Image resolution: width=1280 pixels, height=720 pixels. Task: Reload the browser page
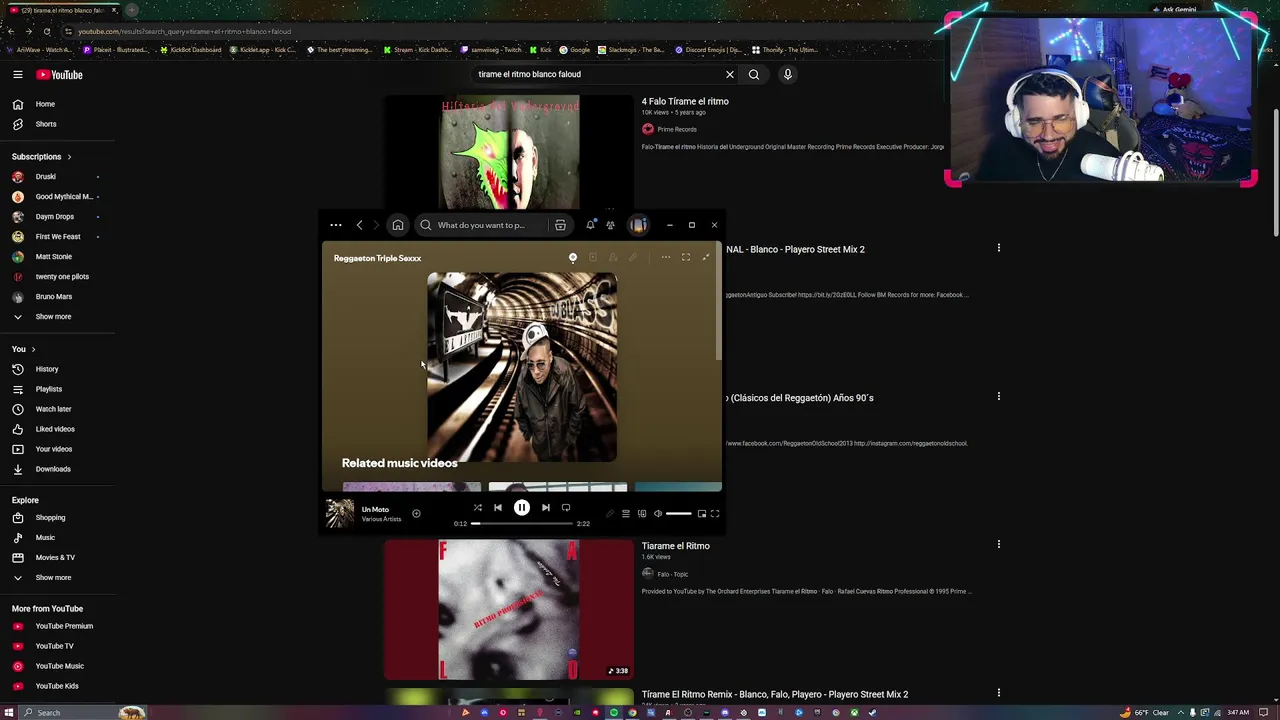(47, 31)
